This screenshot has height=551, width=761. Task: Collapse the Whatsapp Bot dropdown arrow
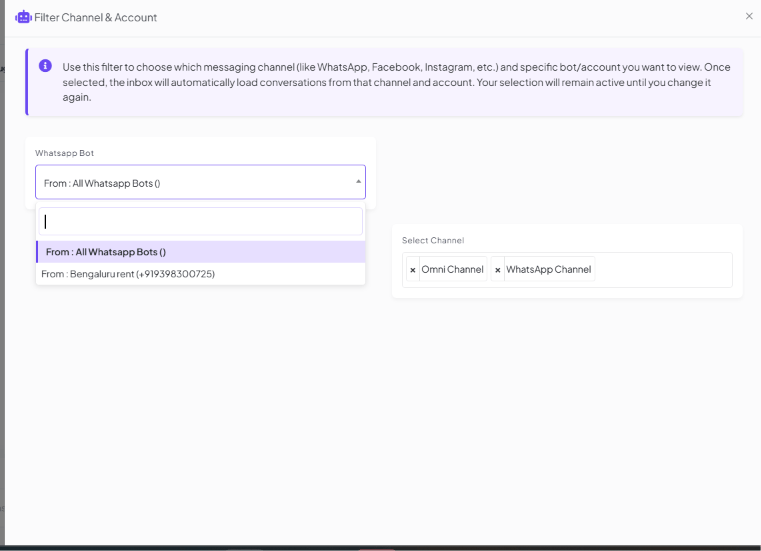[x=358, y=182]
